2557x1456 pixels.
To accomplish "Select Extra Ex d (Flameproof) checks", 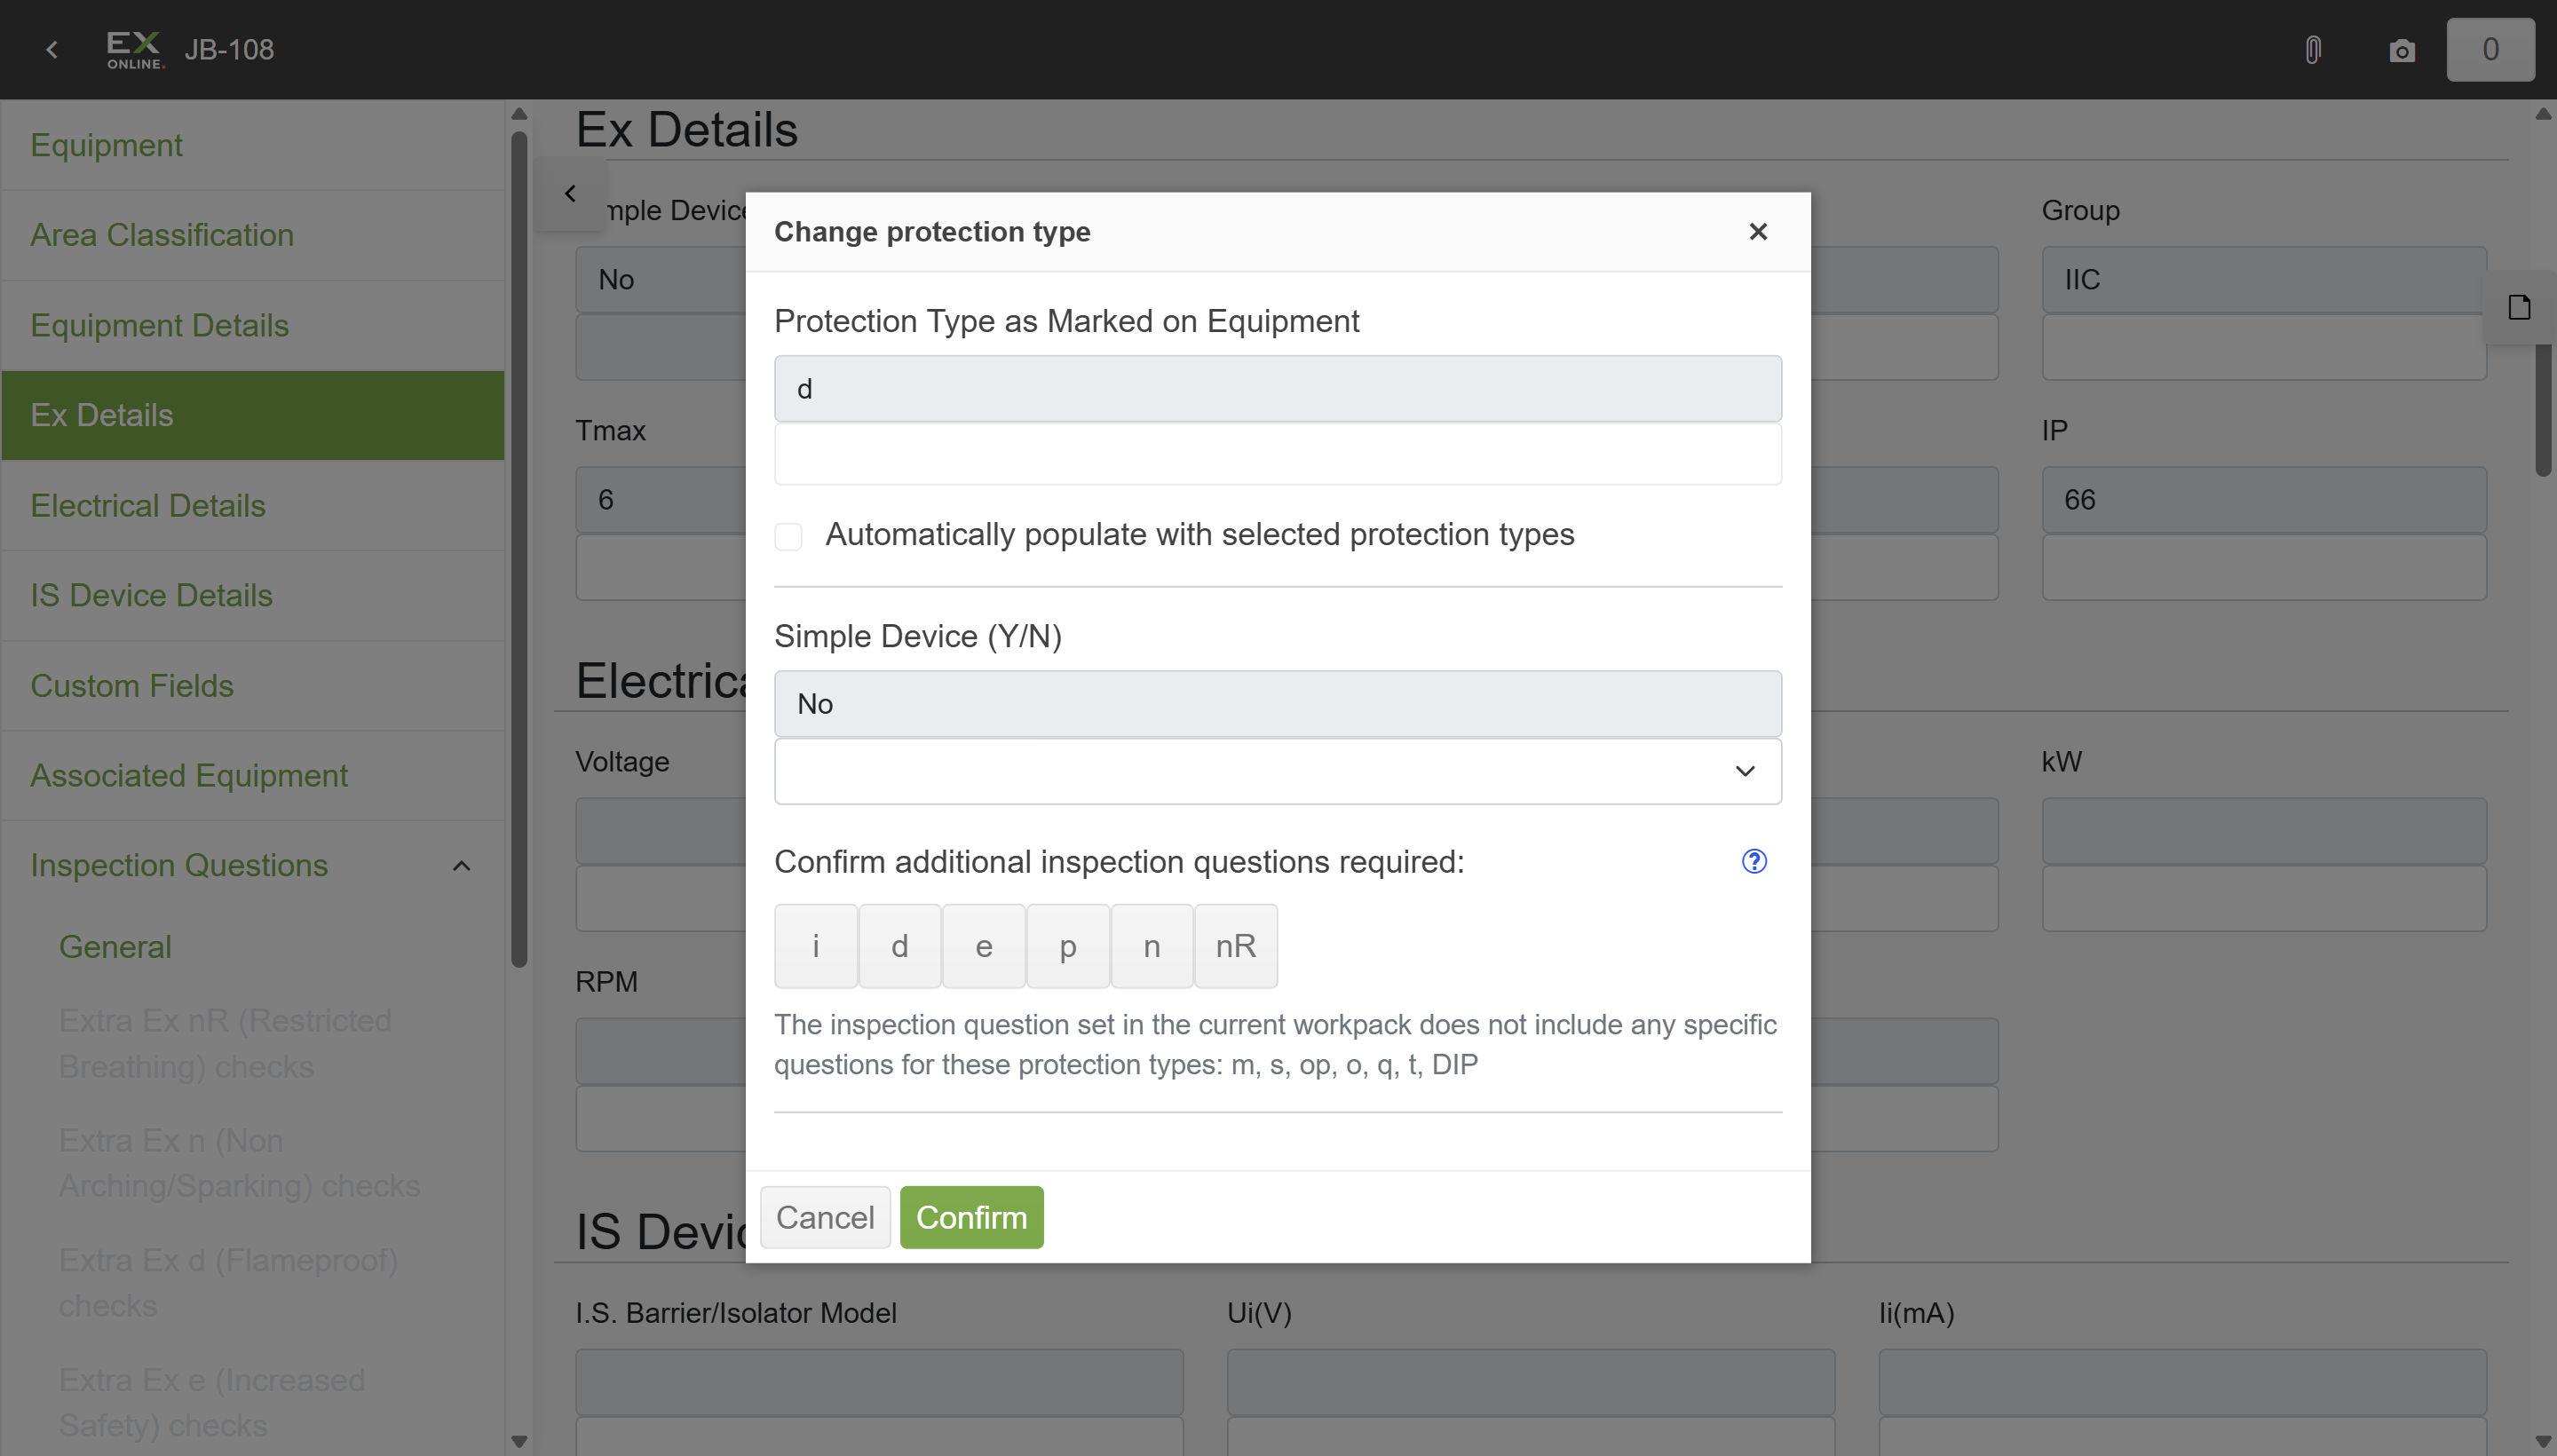I will [228, 1283].
